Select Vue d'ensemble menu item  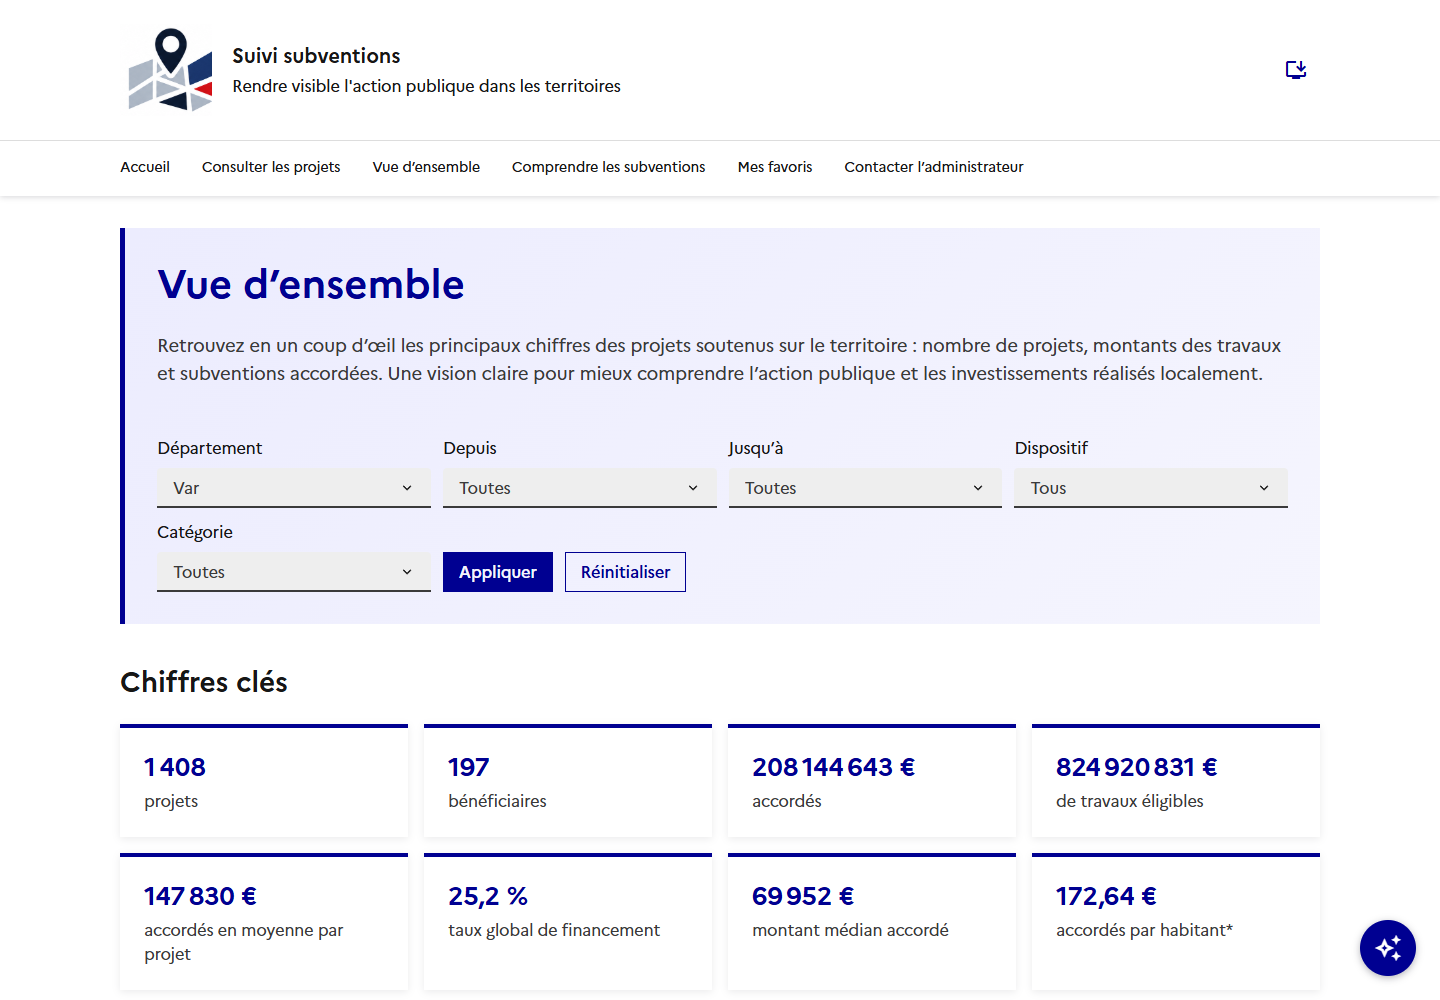click(426, 167)
